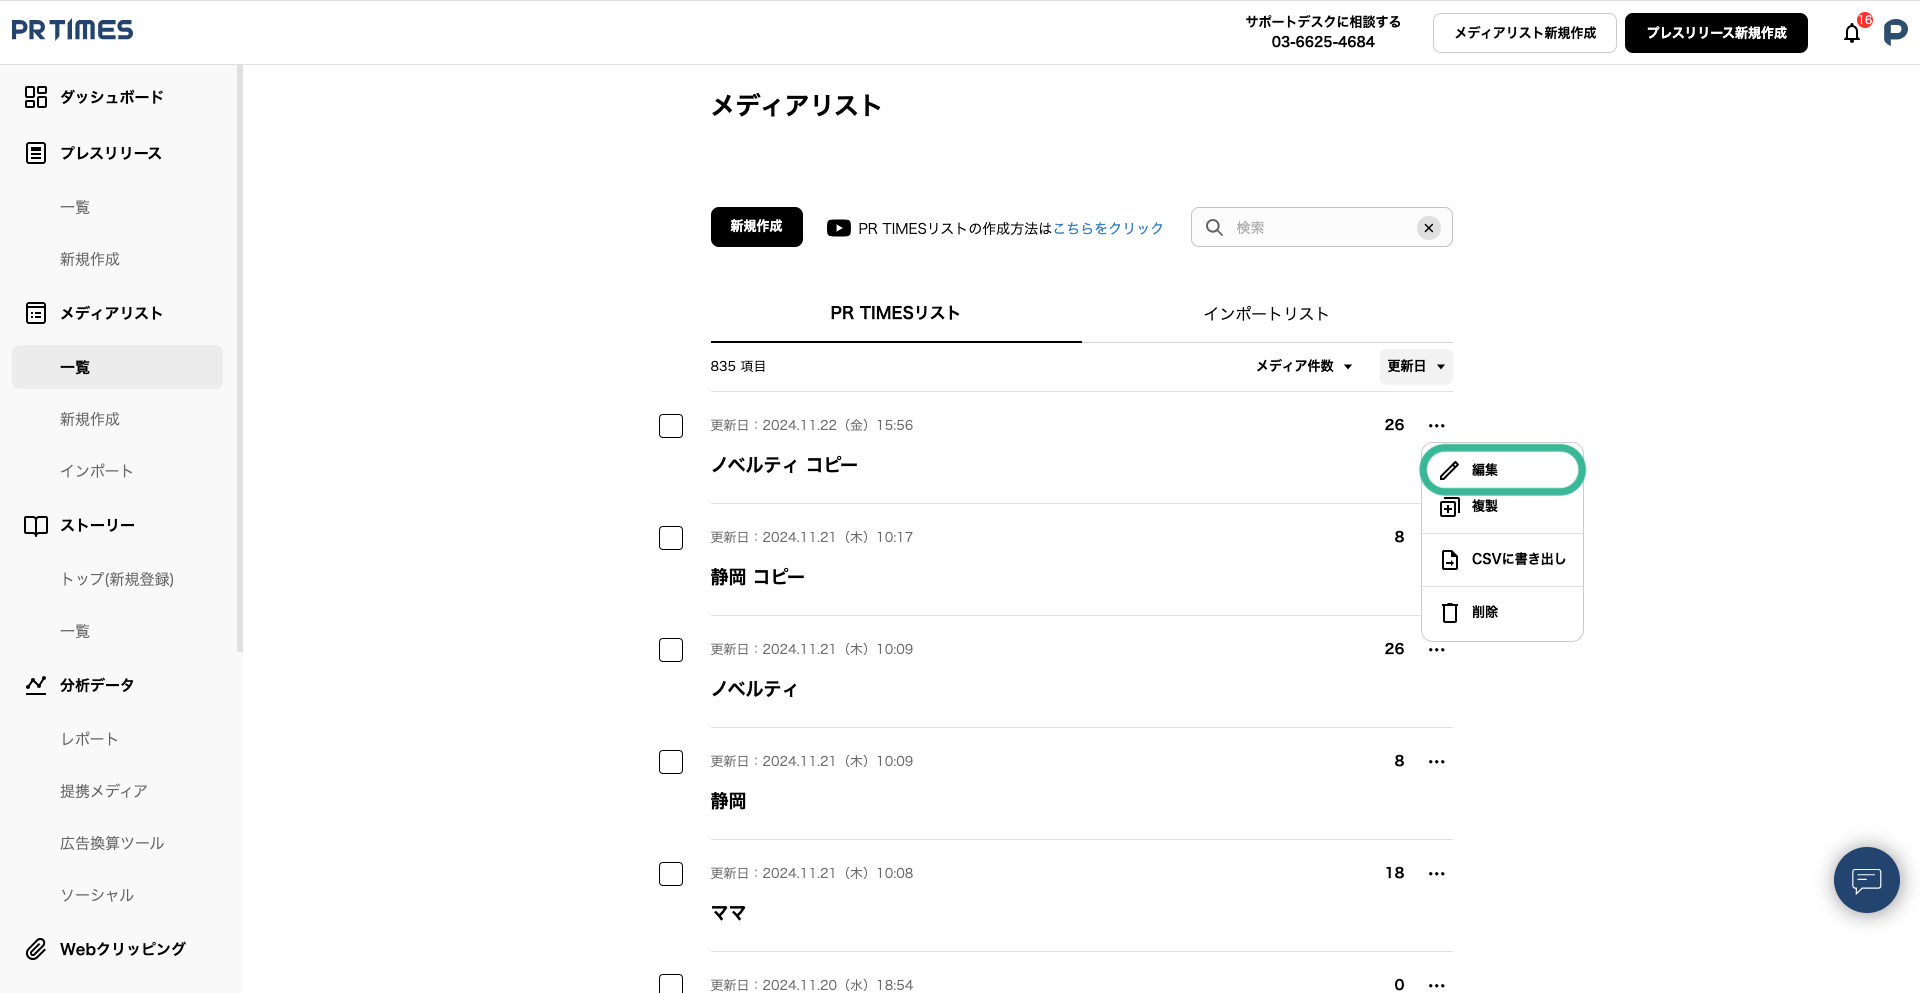Screen dimensions: 1920x993
Task: Open the 更新日 sort dropdown
Action: pyautogui.click(x=1416, y=367)
